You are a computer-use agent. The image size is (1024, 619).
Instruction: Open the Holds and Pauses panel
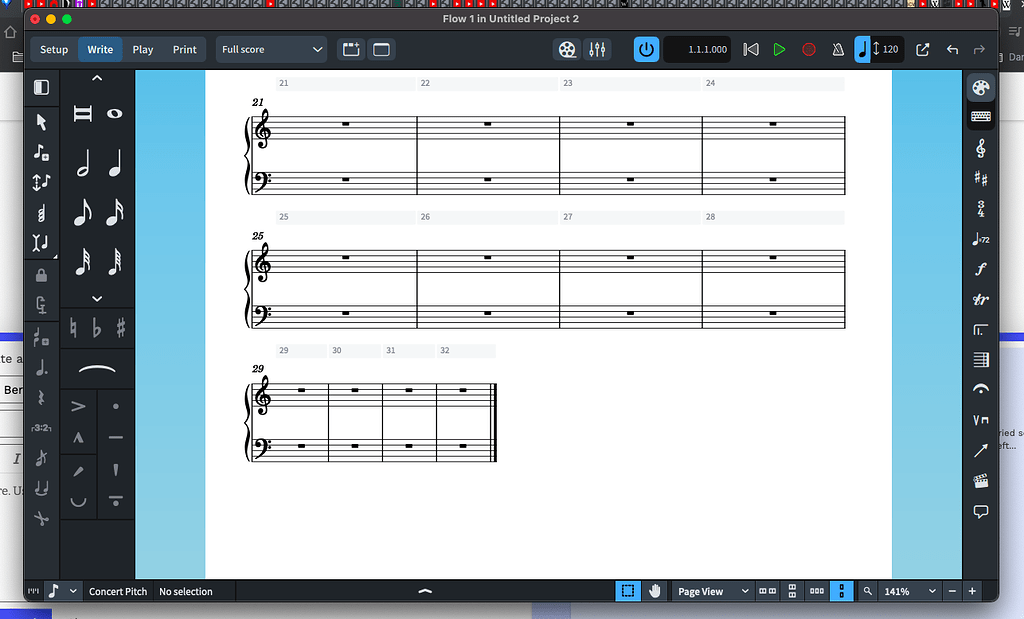click(981, 389)
